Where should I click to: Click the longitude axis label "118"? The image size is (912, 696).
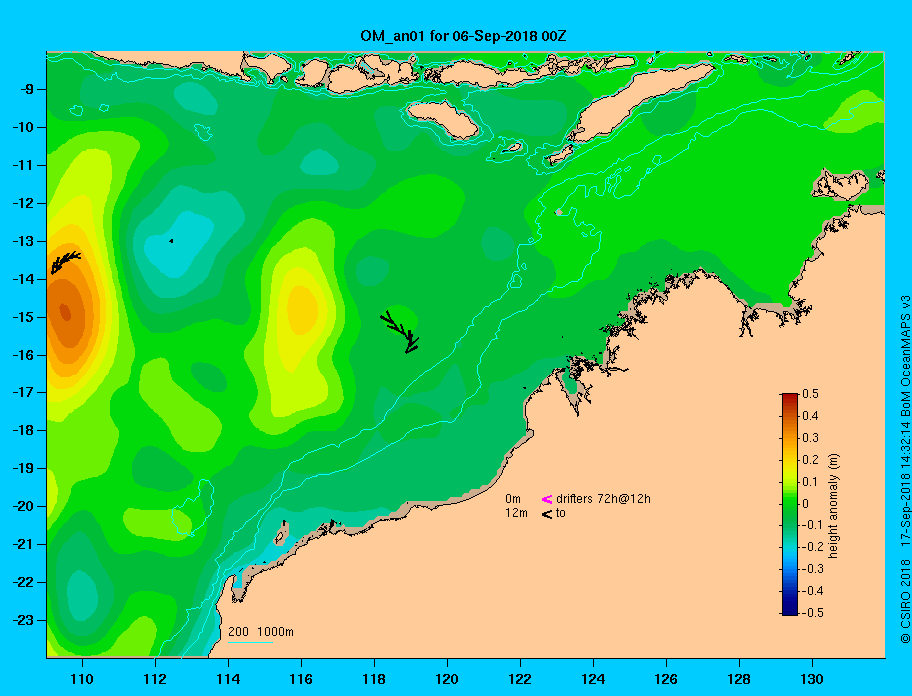[374, 679]
